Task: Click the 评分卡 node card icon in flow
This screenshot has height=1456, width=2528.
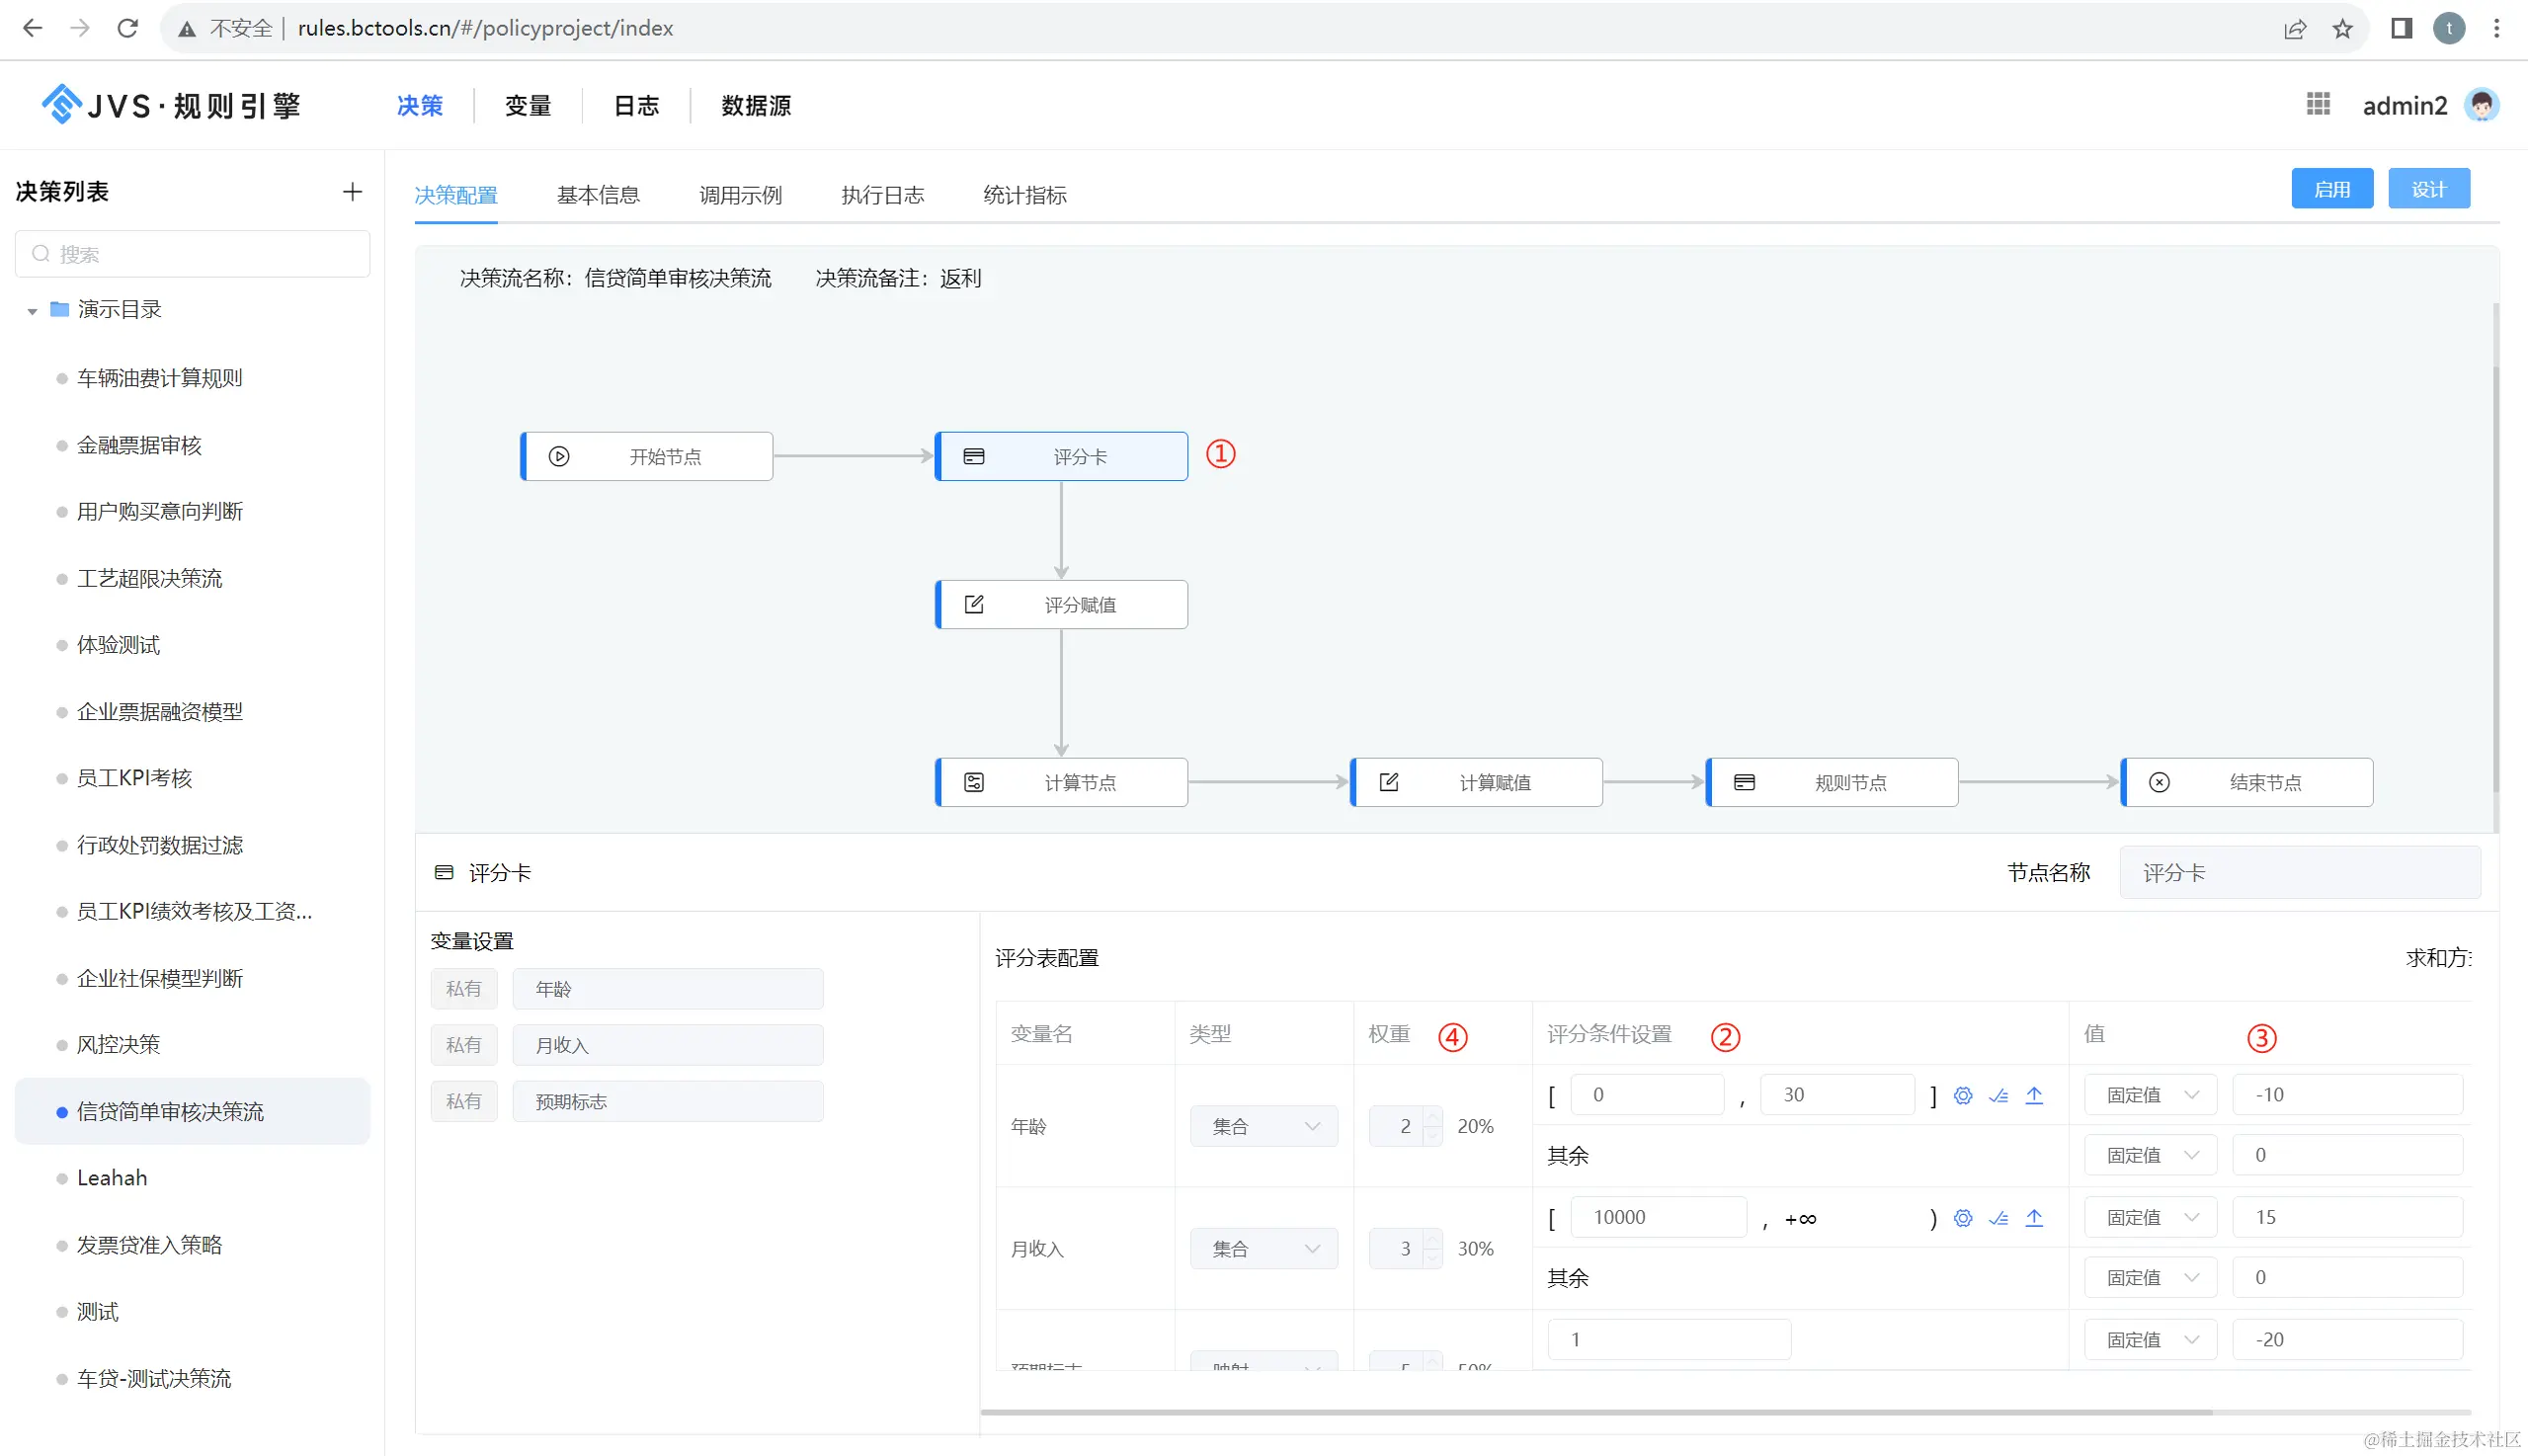Action: click(974, 457)
